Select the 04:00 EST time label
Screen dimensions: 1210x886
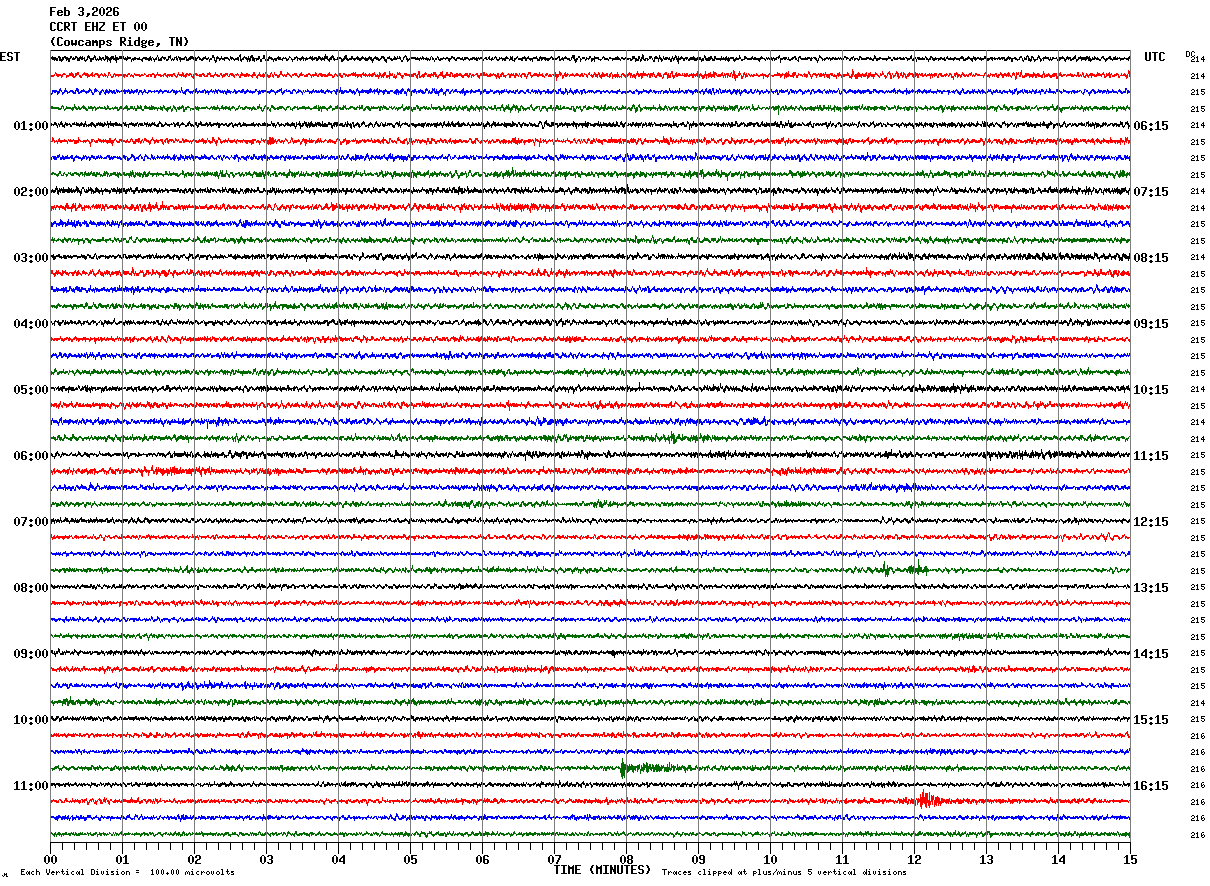coord(31,324)
